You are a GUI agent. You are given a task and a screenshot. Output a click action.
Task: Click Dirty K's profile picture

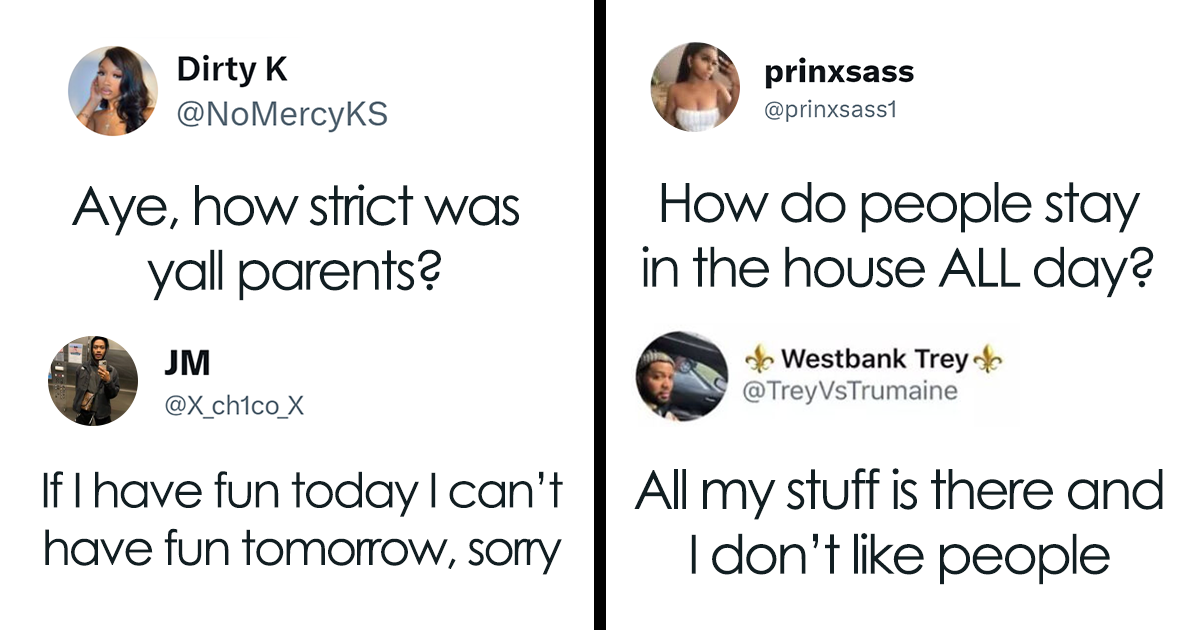(x=113, y=90)
